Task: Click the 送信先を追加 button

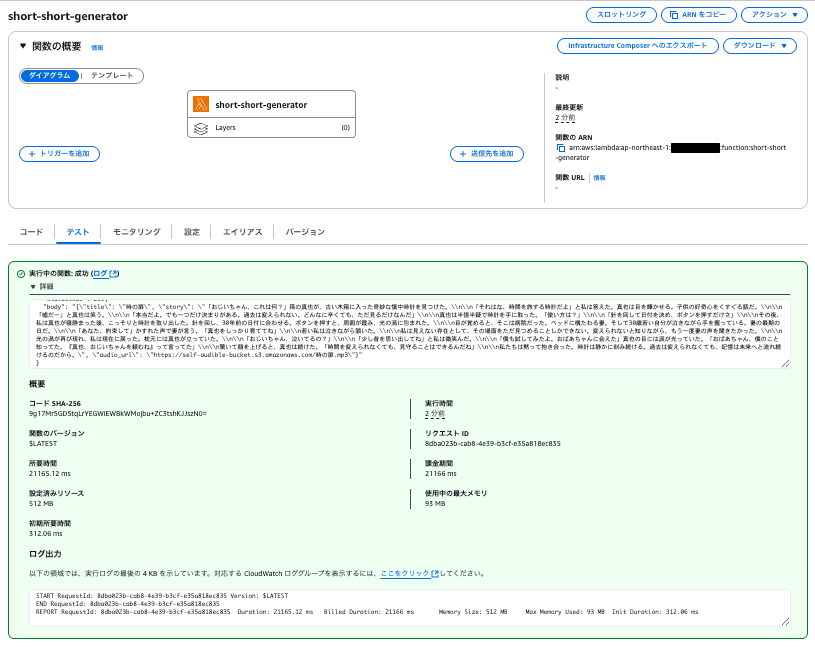Action: (x=487, y=154)
